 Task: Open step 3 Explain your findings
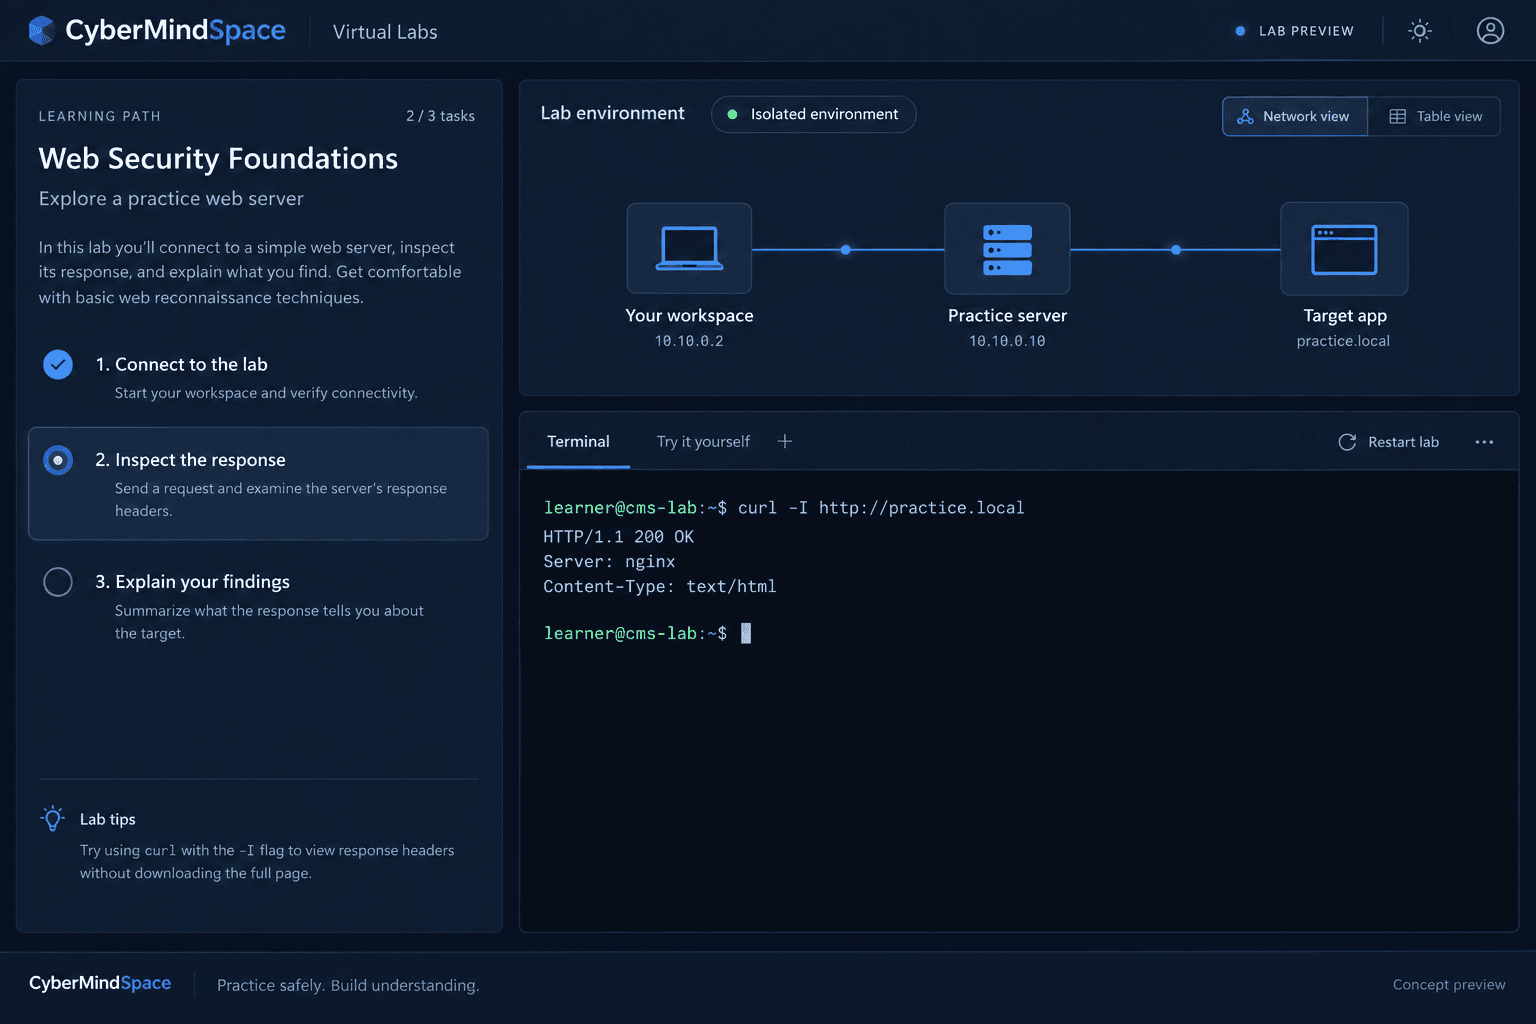click(x=257, y=606)
